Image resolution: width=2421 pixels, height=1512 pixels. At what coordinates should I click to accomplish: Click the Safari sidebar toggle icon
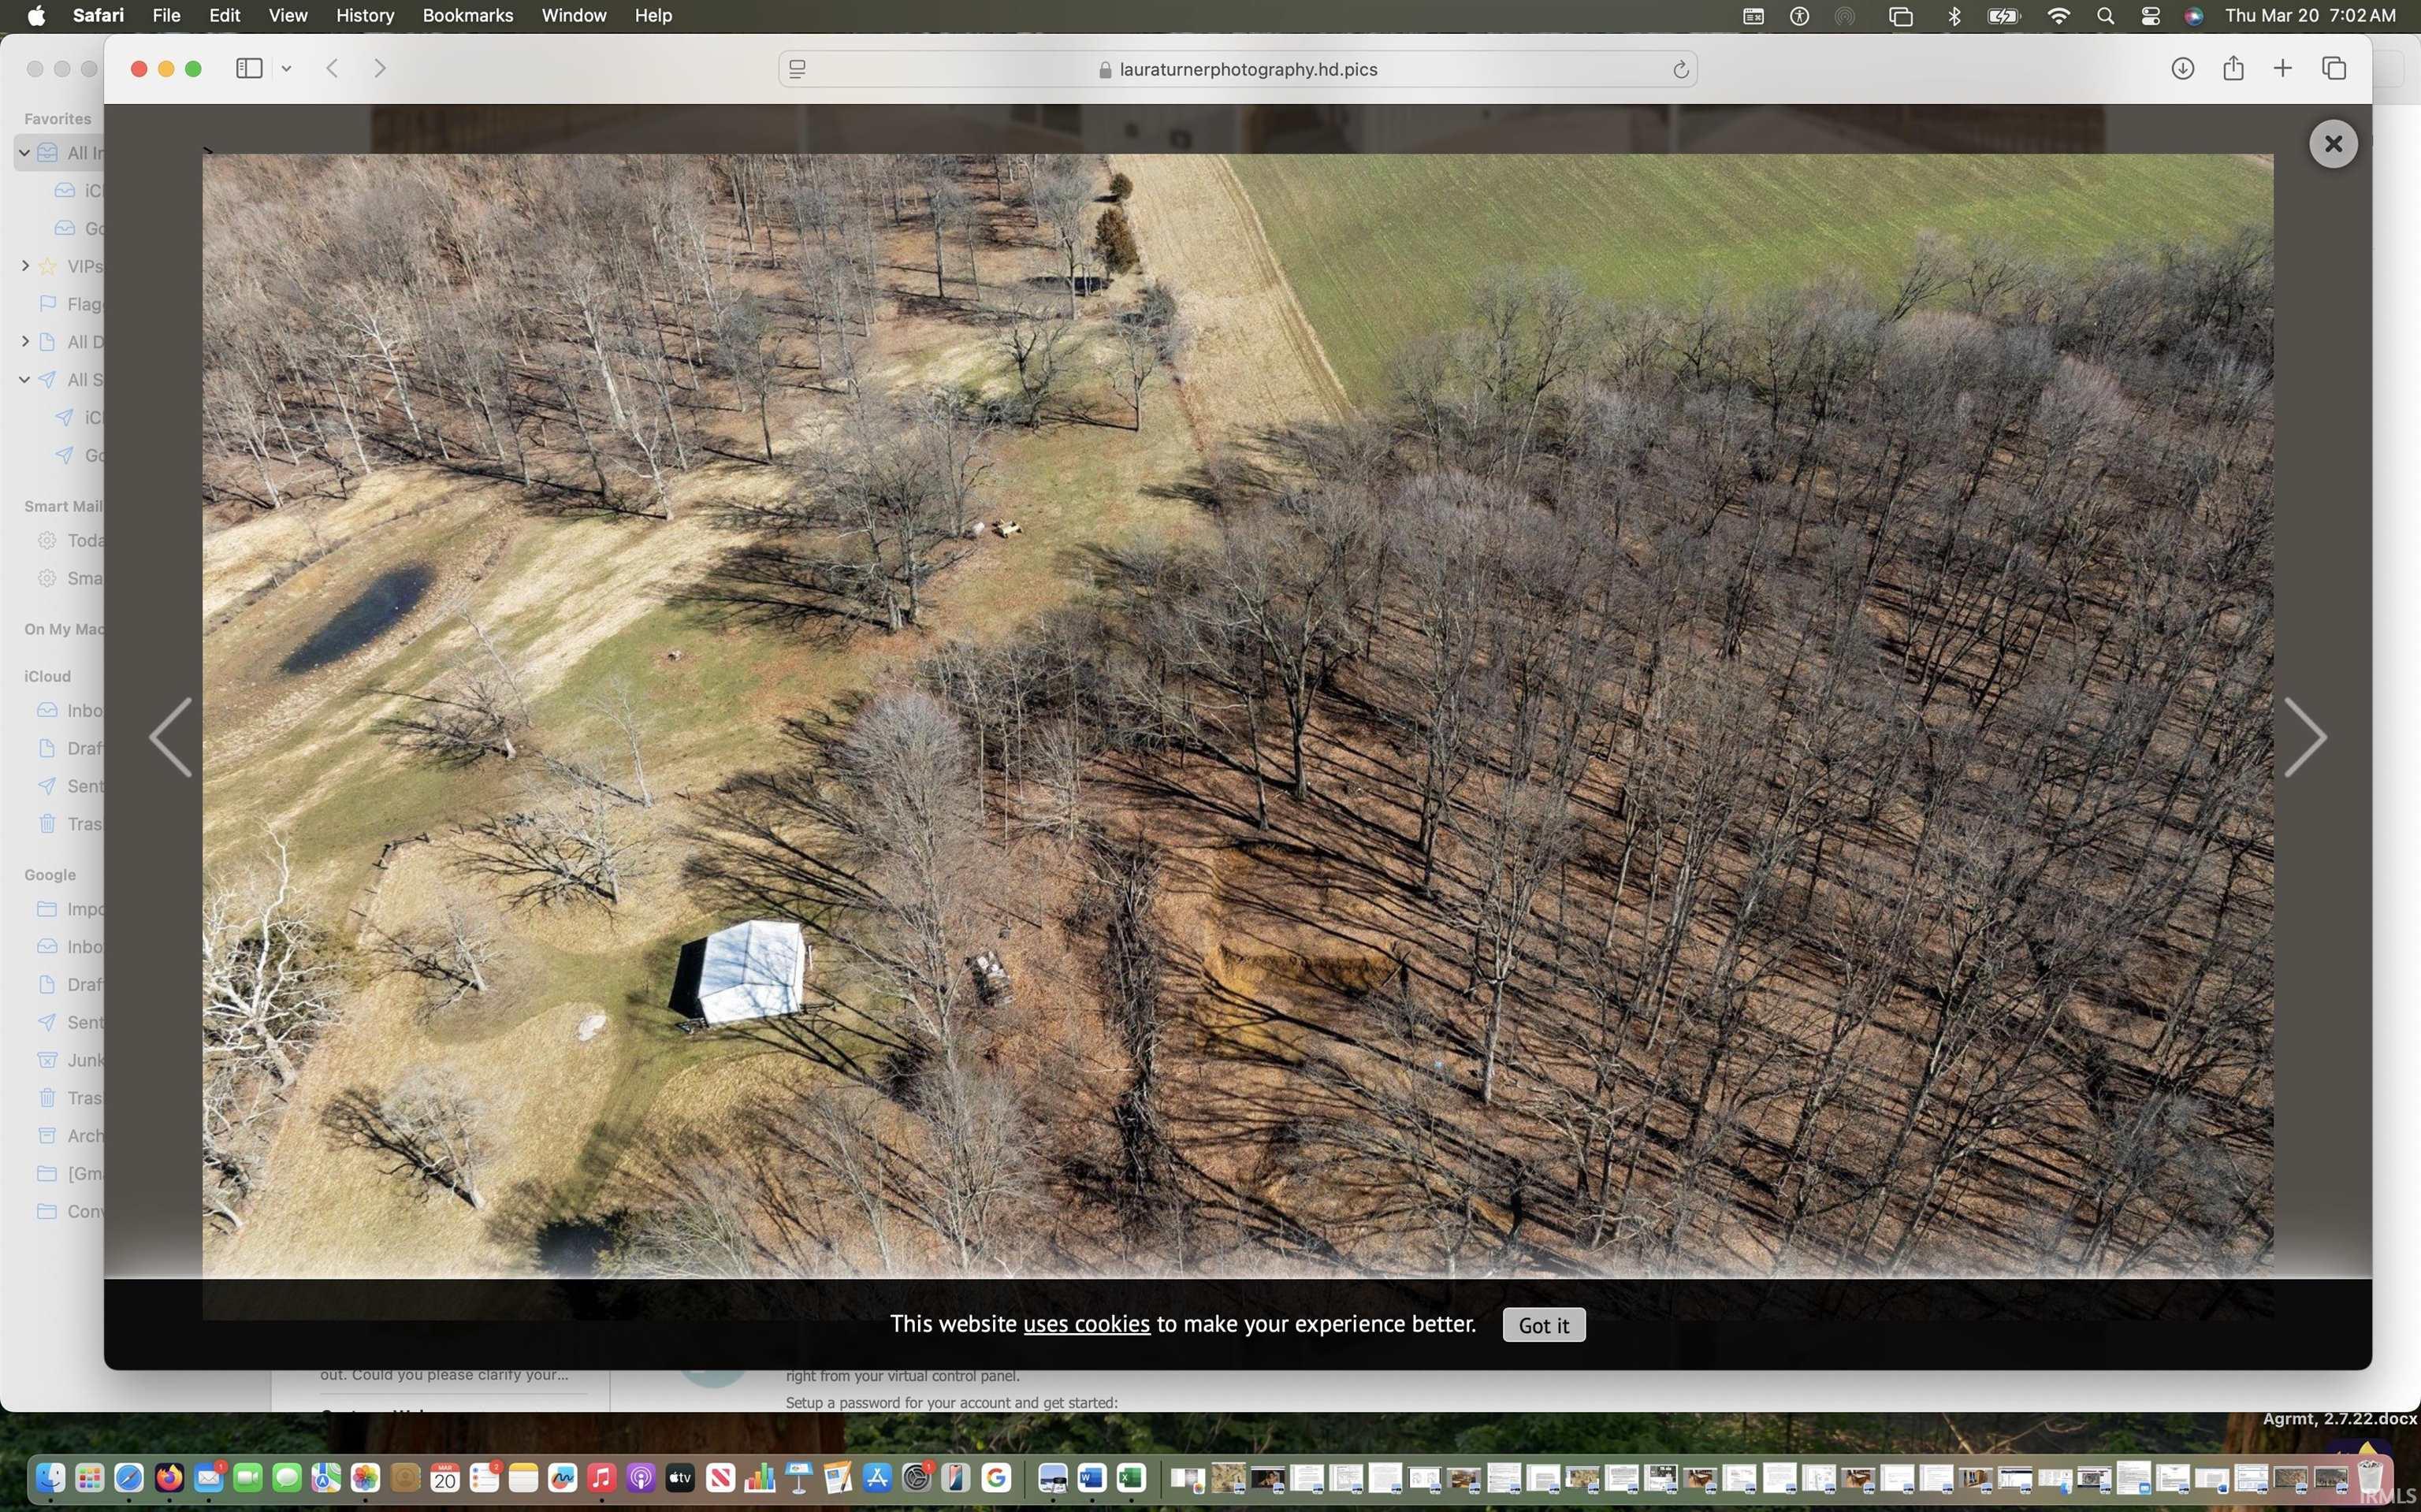pos(249,68)
